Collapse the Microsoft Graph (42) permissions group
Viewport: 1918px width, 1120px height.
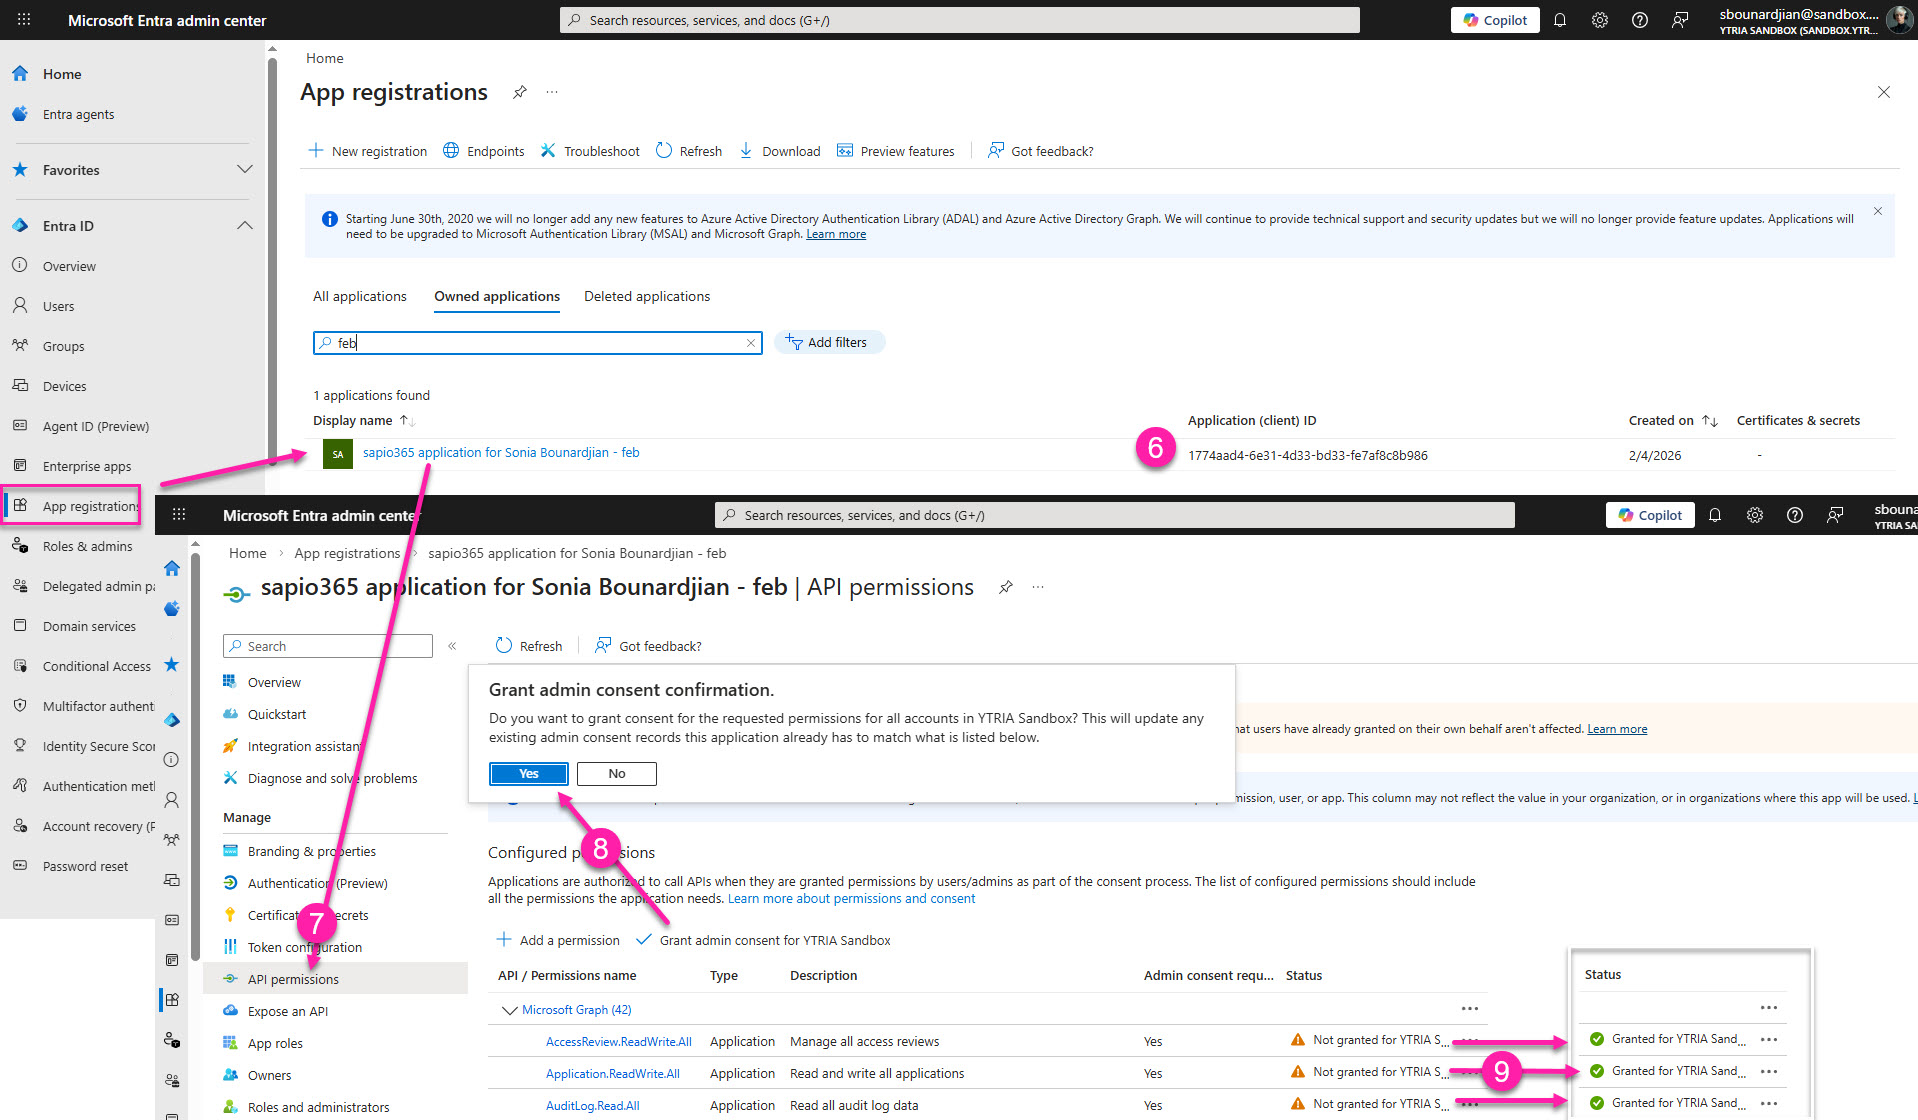509,1010
